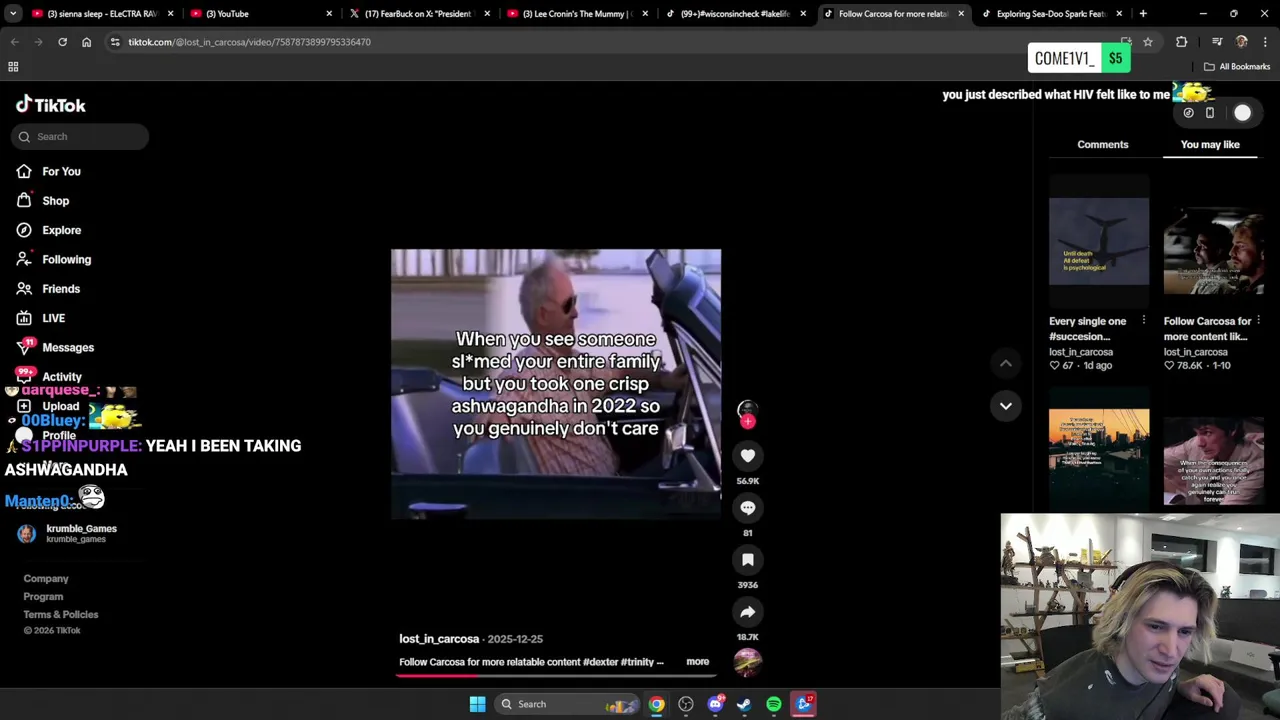Click the TikTok logo

[51, 105]
